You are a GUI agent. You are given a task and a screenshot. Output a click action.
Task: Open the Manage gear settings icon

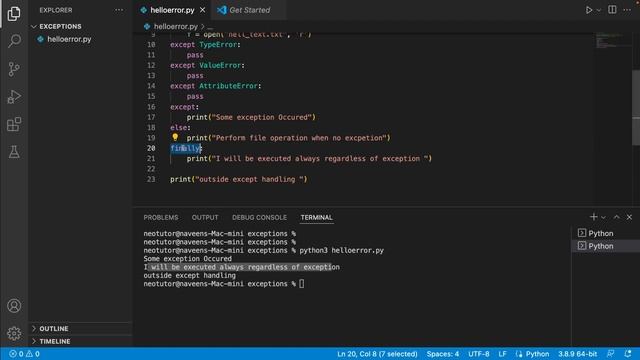[14, 333]
